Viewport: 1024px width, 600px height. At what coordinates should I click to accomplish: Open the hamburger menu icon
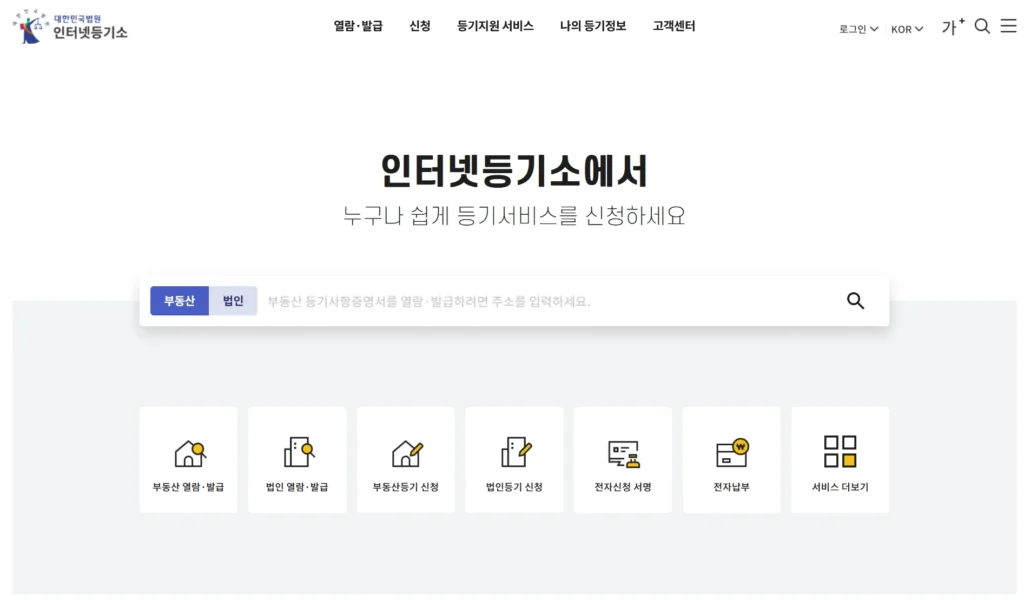click(x=1008, y=27)
